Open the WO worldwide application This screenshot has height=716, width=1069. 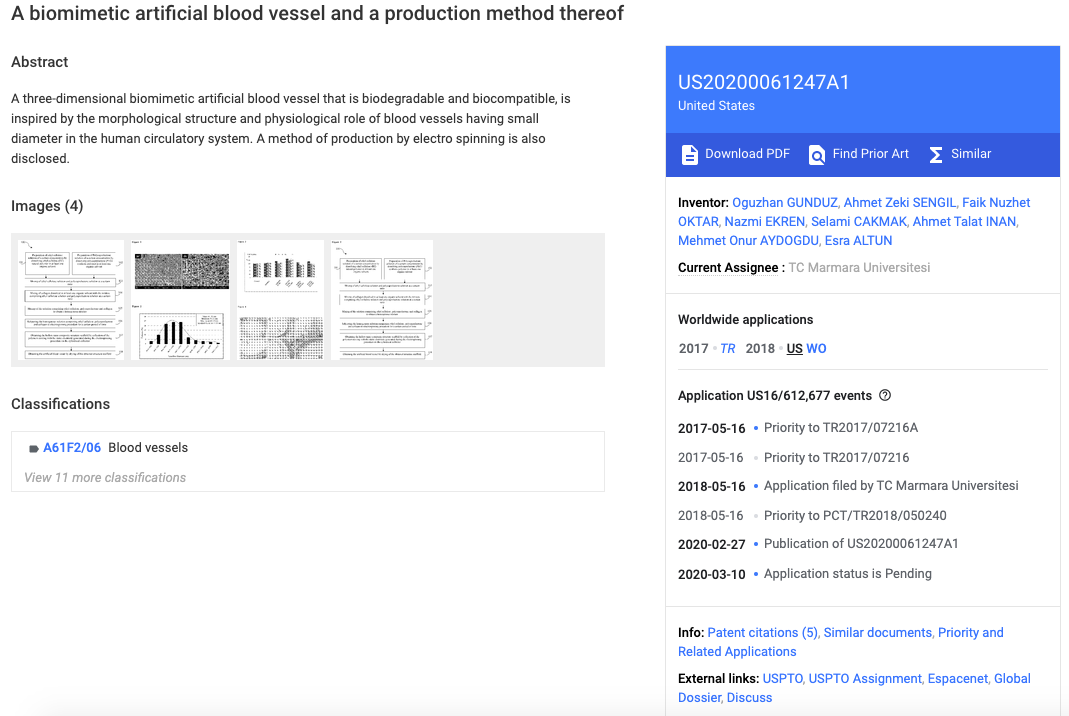[816, 348]
